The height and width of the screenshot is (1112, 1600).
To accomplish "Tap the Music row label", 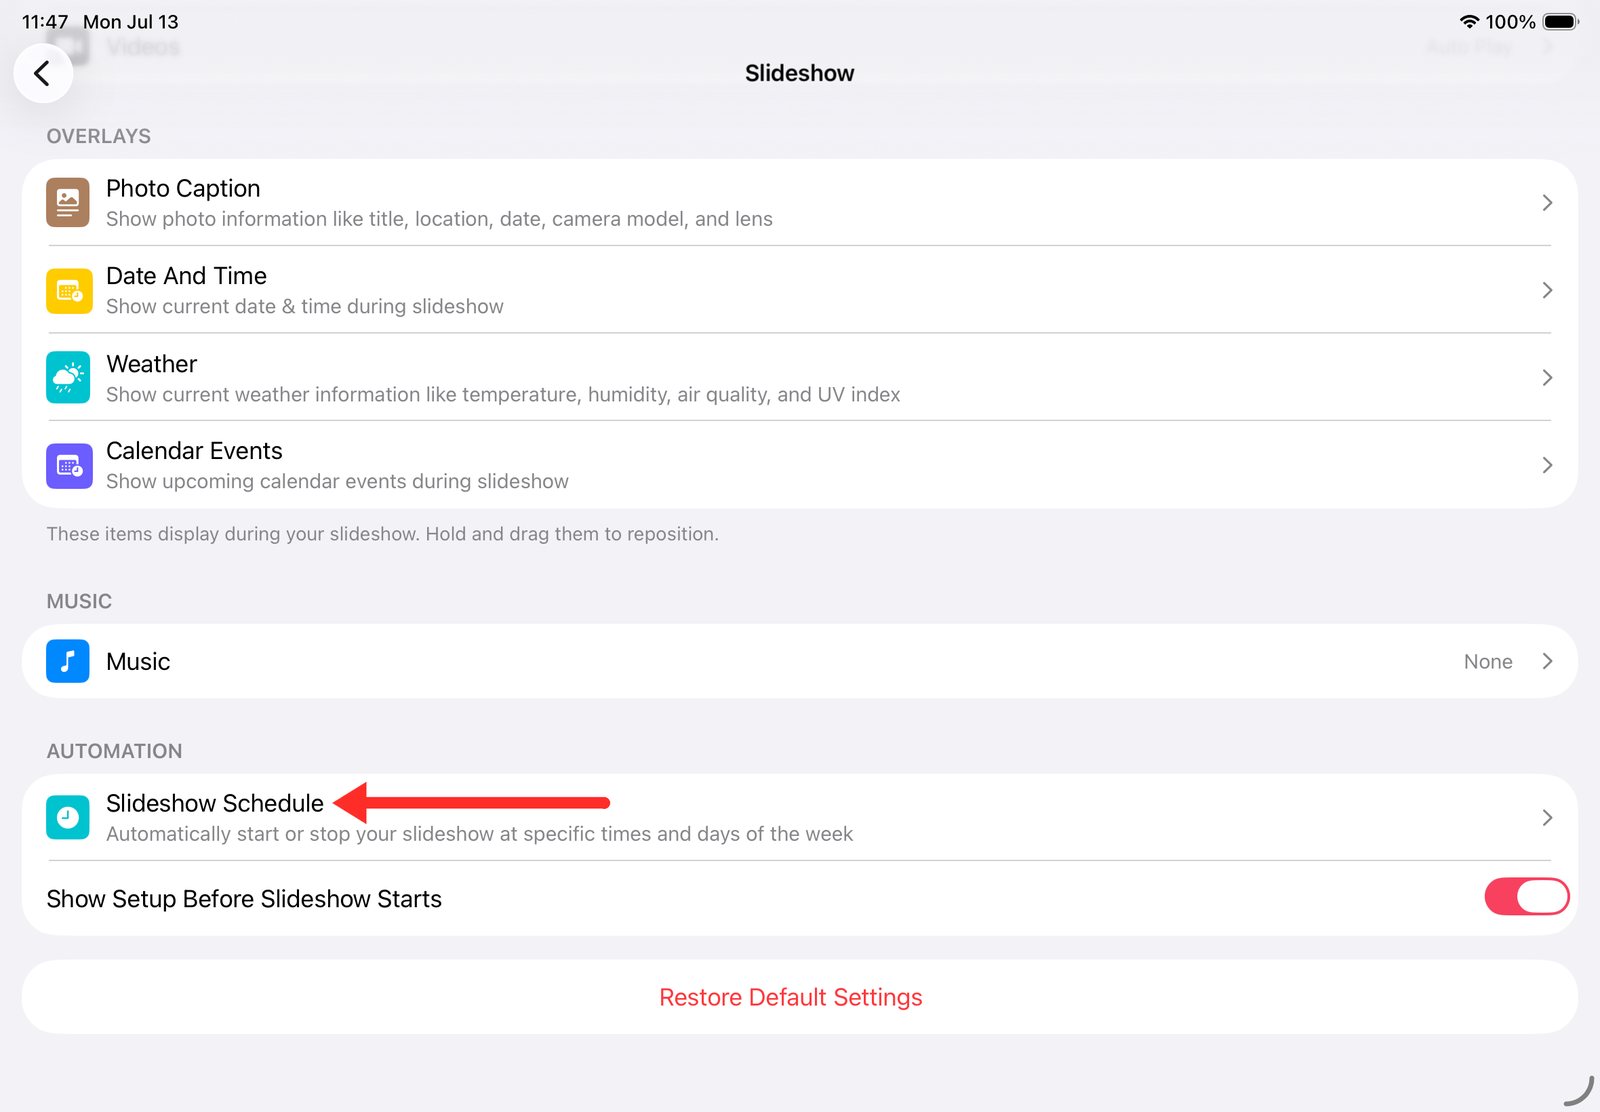I will (x=138, y=661).
